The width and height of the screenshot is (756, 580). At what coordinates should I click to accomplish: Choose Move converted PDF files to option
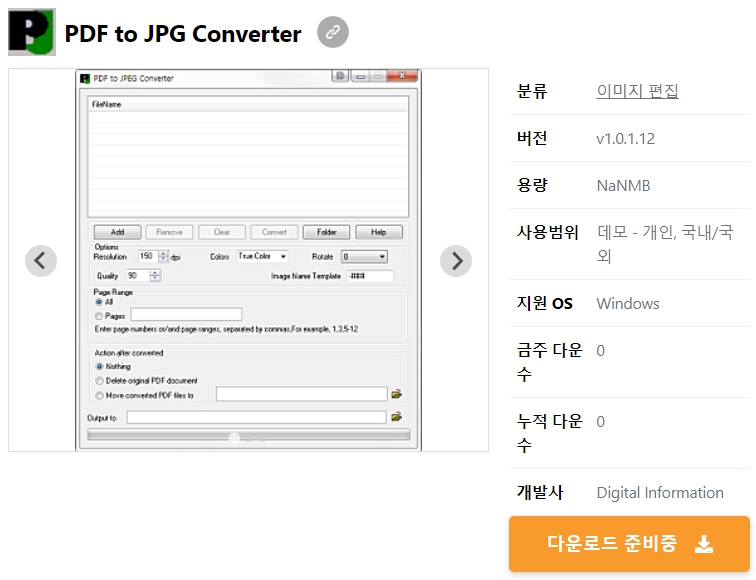coord(99,395)
